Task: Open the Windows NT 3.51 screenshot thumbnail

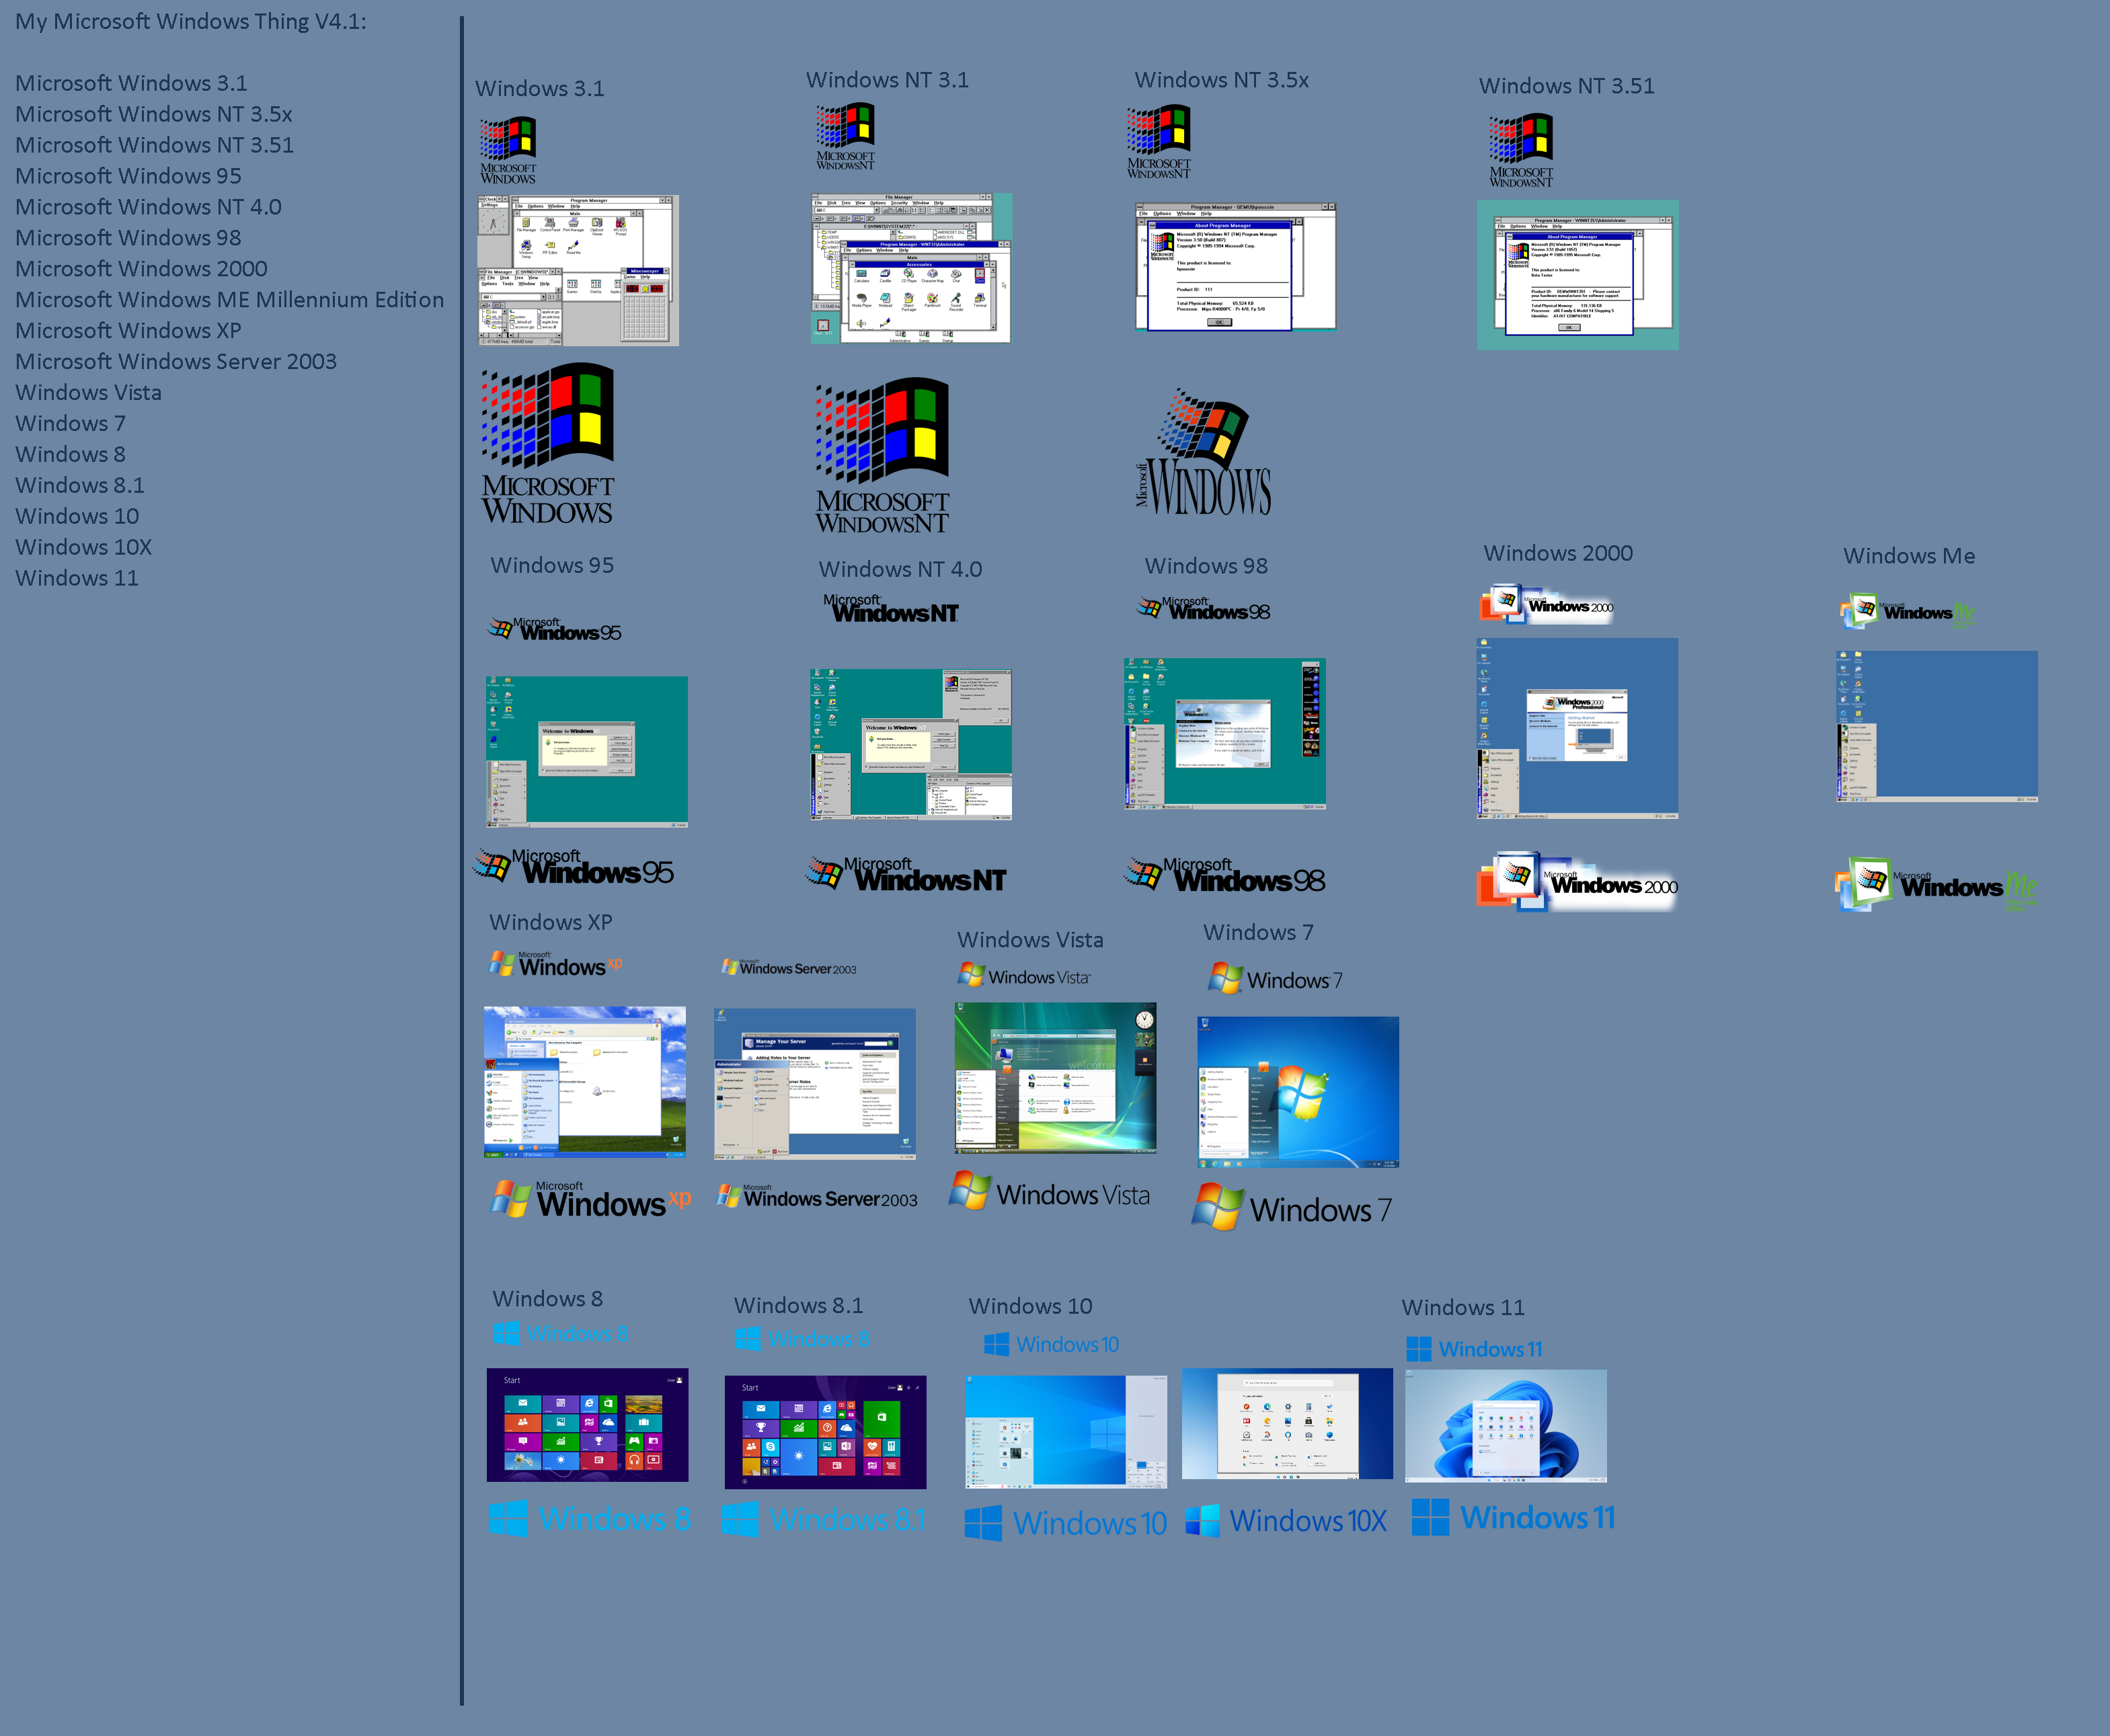Action: [x=1578, y=275]
